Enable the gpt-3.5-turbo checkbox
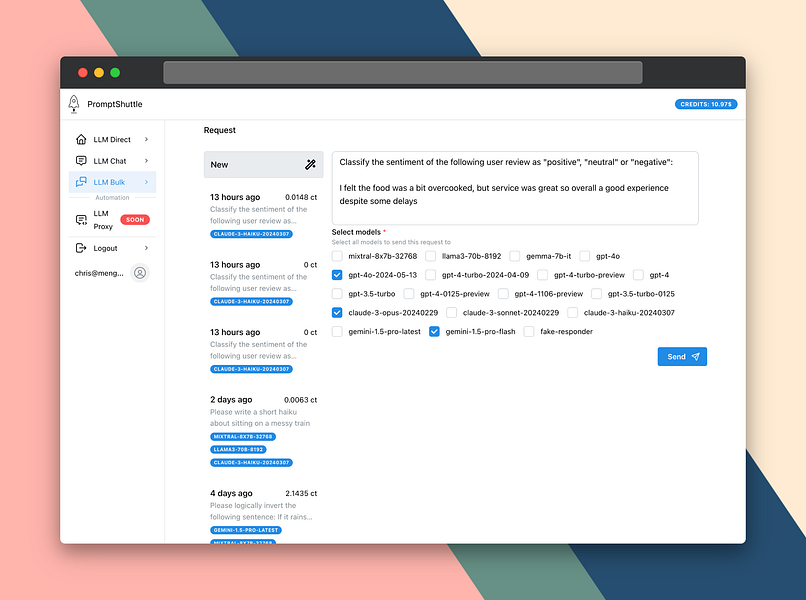Viewport: 806px width, 600px height. click(337, 294)
